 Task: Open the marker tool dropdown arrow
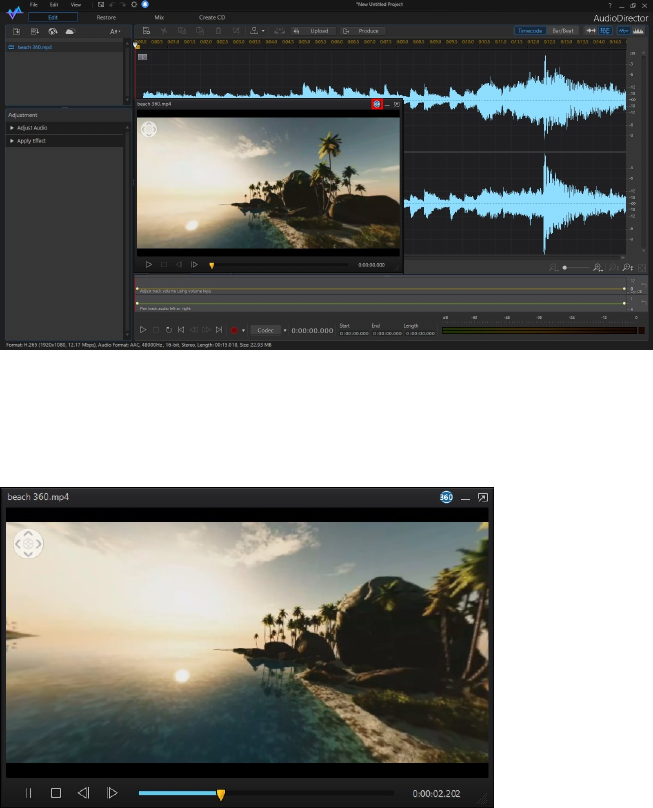pos(263,31)
